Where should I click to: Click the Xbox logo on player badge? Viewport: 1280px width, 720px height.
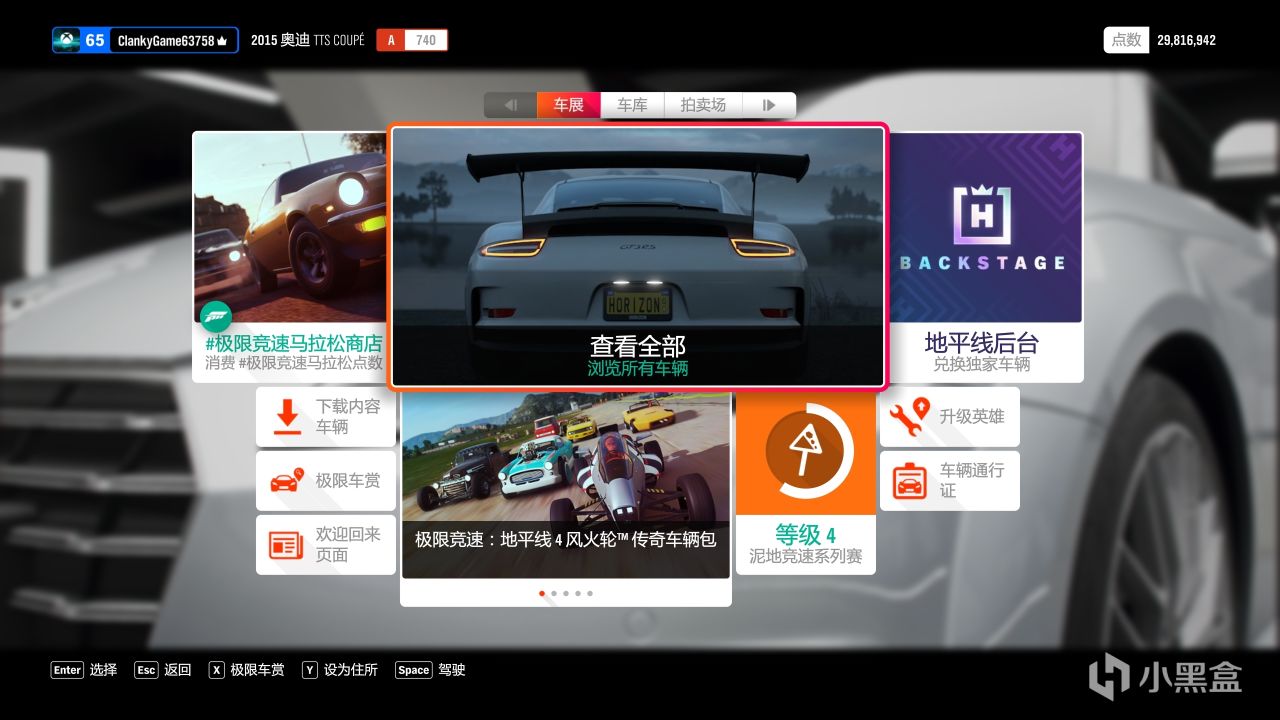67,40
